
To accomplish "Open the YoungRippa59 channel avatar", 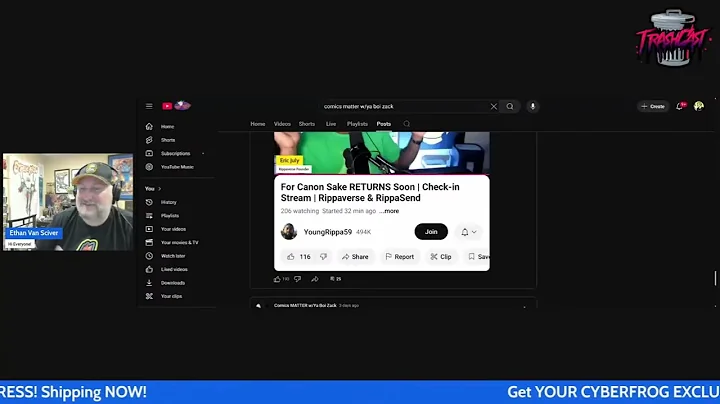I will pos(289,232).
